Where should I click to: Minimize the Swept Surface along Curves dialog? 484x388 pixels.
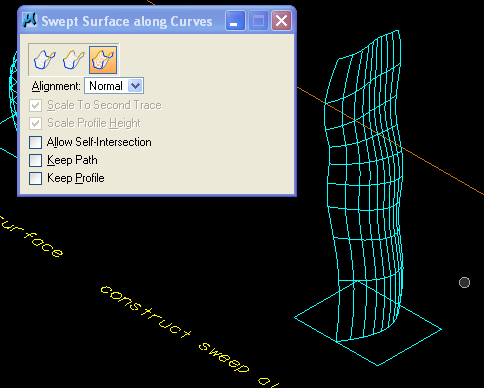235,21
